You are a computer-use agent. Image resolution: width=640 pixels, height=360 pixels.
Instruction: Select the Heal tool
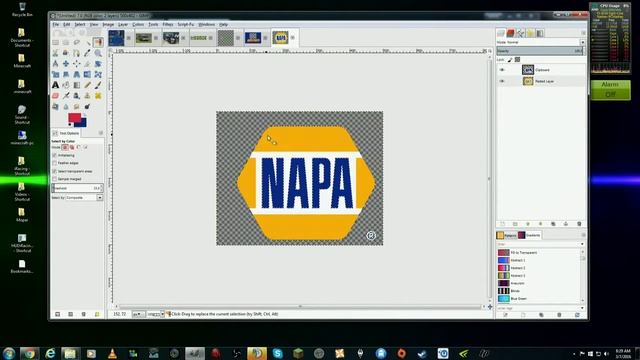[98, 96]
